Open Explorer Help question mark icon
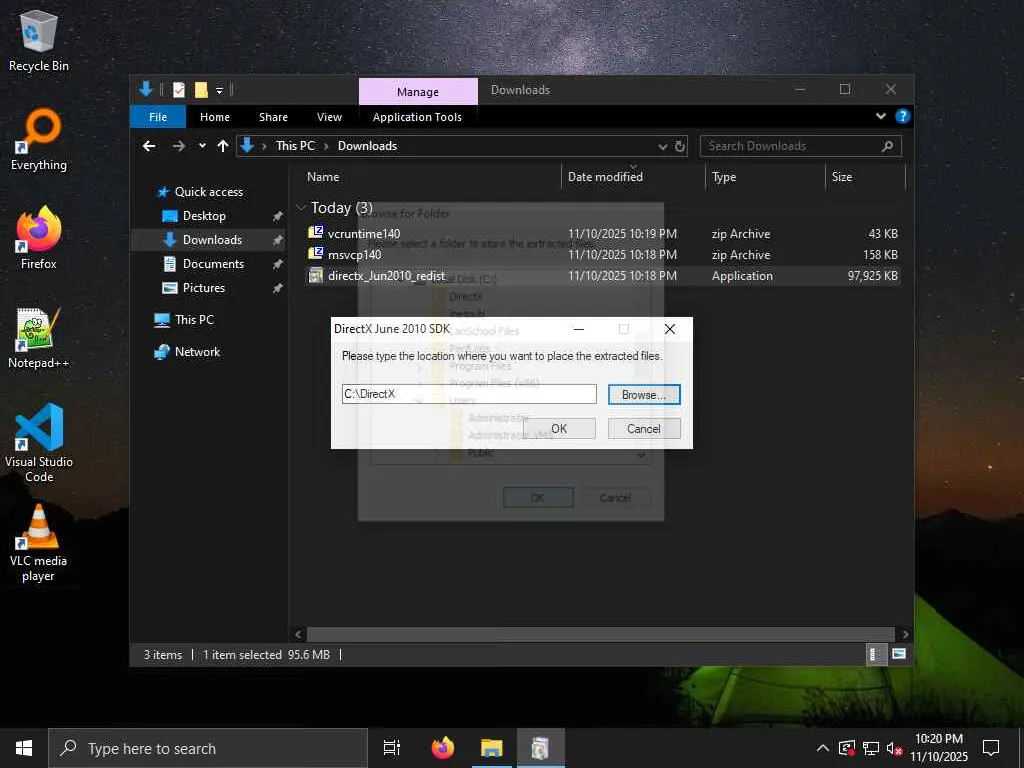The image size is (1024, 768). (903, 116)
